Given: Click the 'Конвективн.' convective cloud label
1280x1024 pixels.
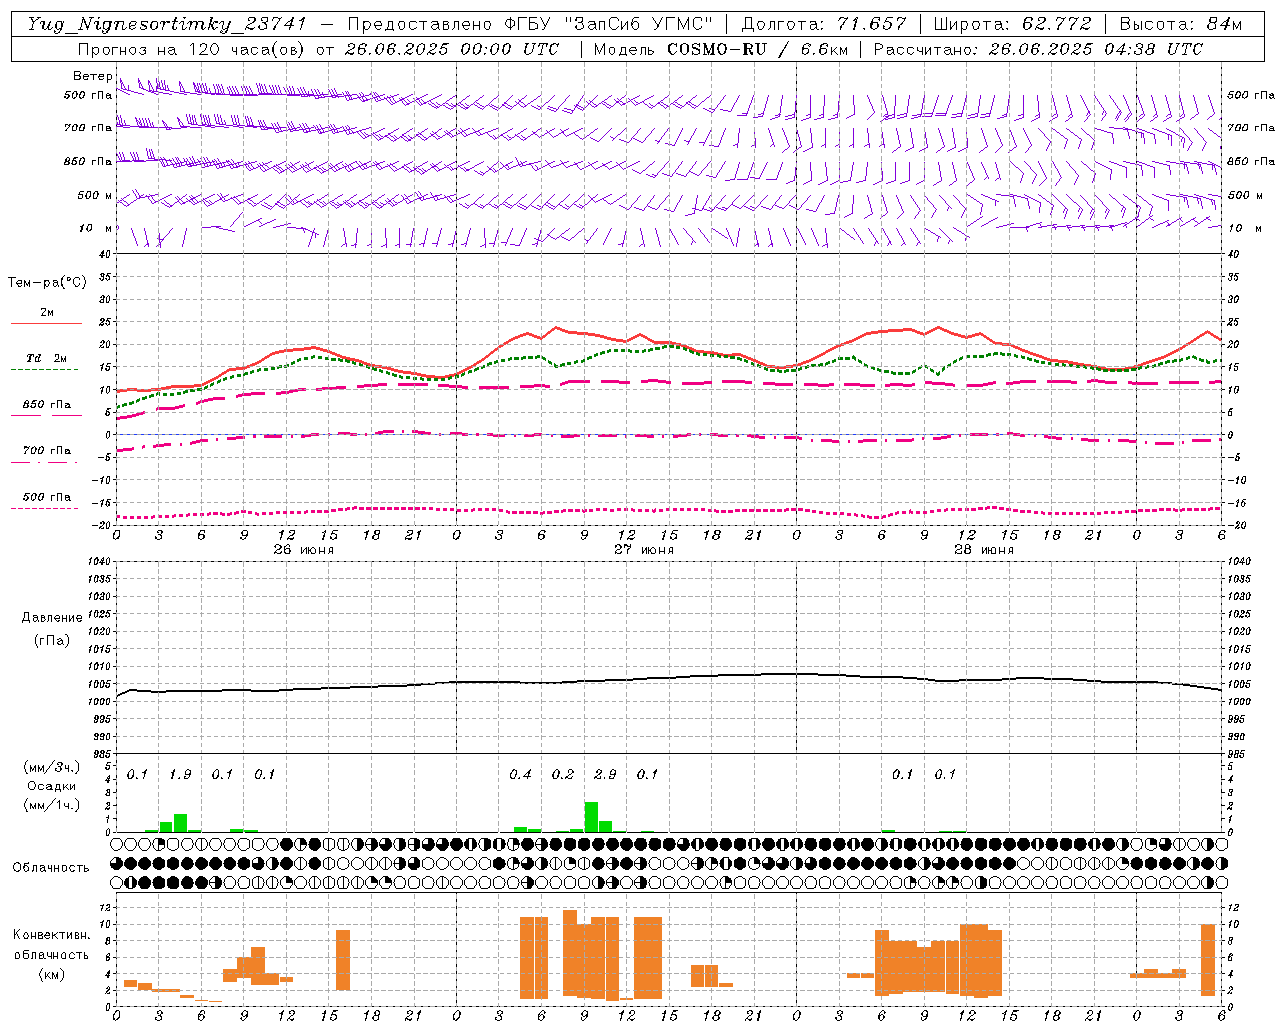Looking at the screenshot, I should [52, 935].
